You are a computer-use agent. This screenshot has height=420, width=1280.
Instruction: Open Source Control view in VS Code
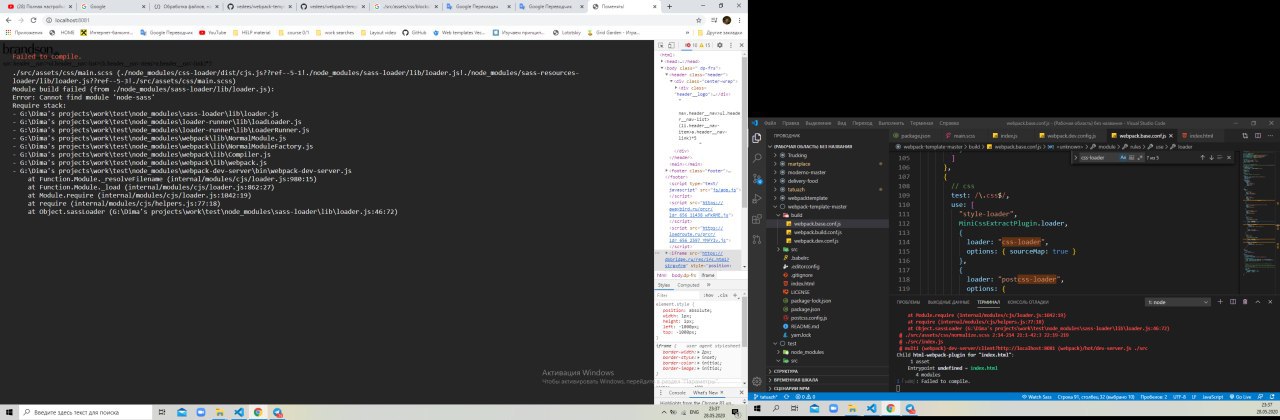pos(757,178)
